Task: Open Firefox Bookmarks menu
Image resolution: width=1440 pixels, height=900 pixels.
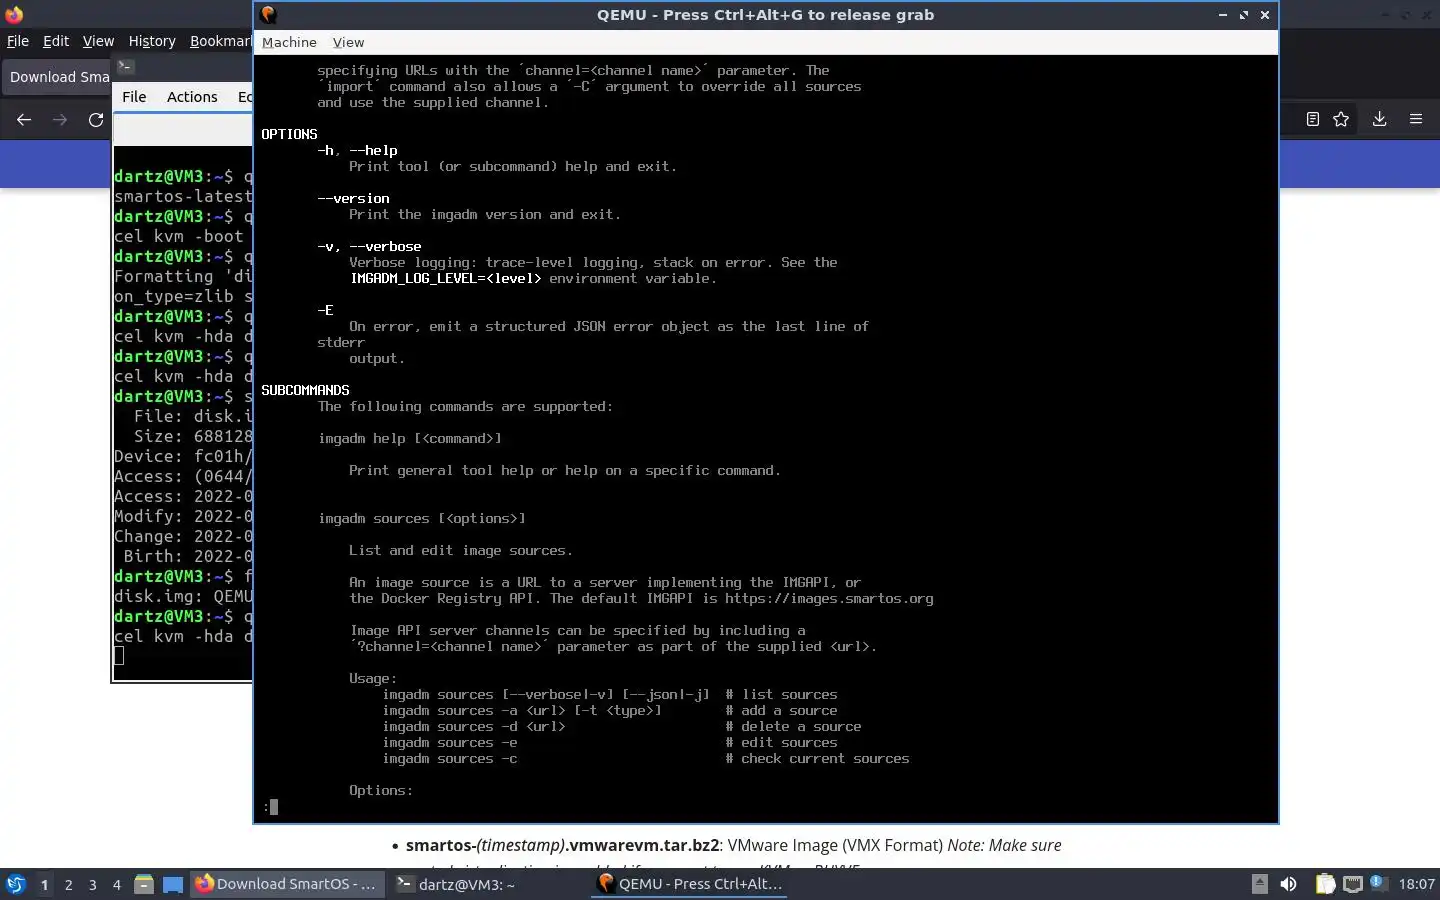Action: (220, 41)
